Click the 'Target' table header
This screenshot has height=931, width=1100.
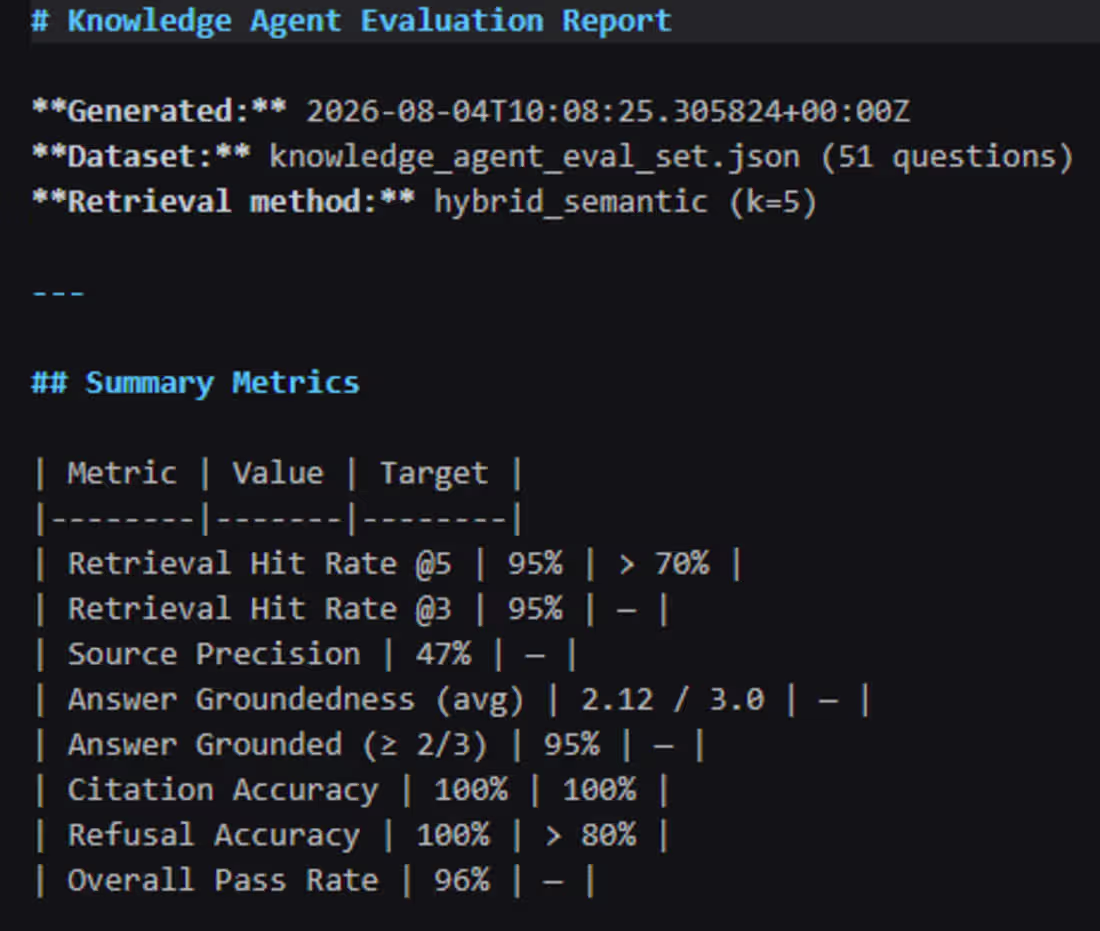(434, 475)
